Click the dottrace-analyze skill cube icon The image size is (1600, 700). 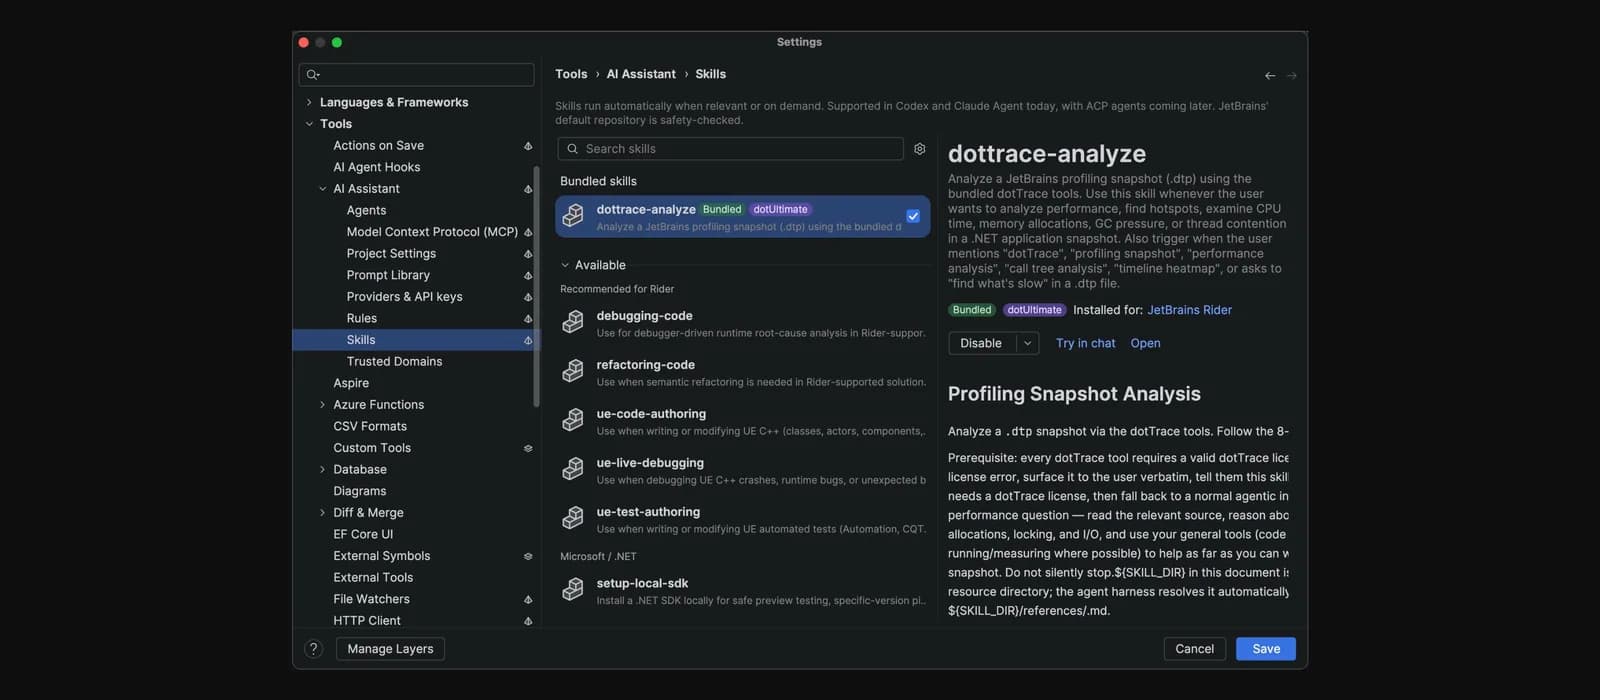click(x=573, y=216)
